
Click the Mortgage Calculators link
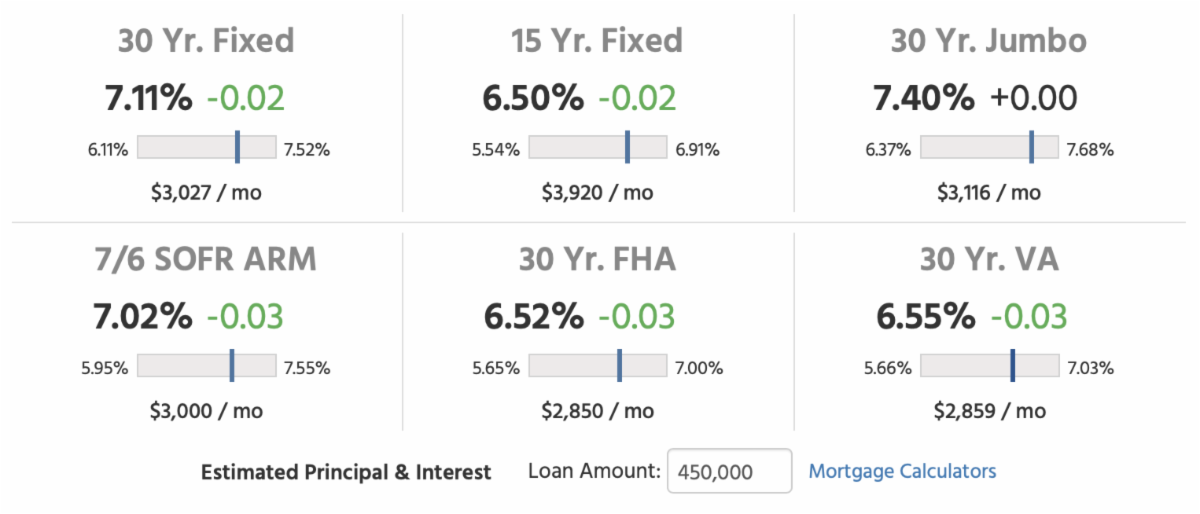(x=902, y=471)
